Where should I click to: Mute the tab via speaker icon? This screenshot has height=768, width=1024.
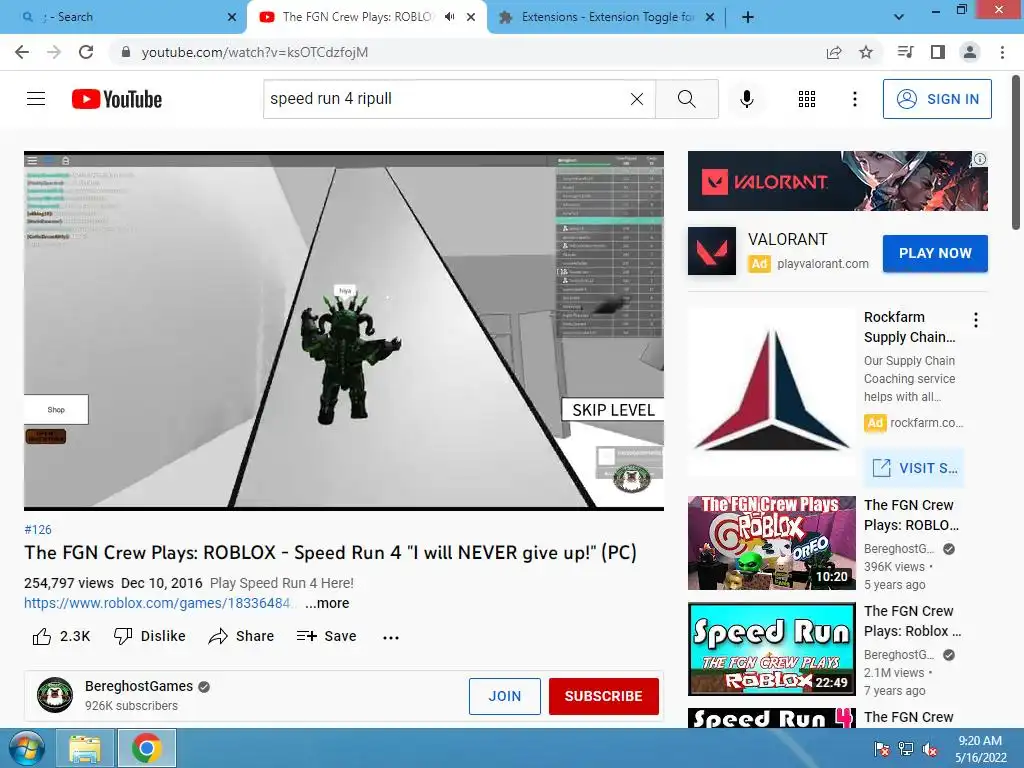pyautogui.click(x=449, y=17)
